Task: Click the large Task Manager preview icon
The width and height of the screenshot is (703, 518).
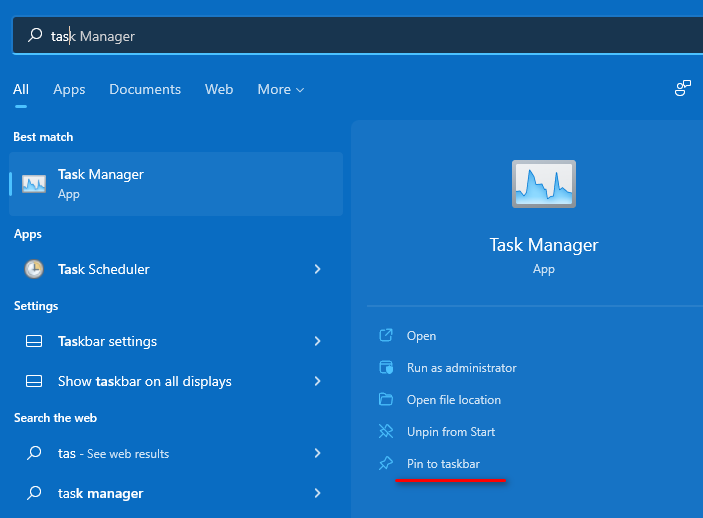Action: click(x=544, y=184)
